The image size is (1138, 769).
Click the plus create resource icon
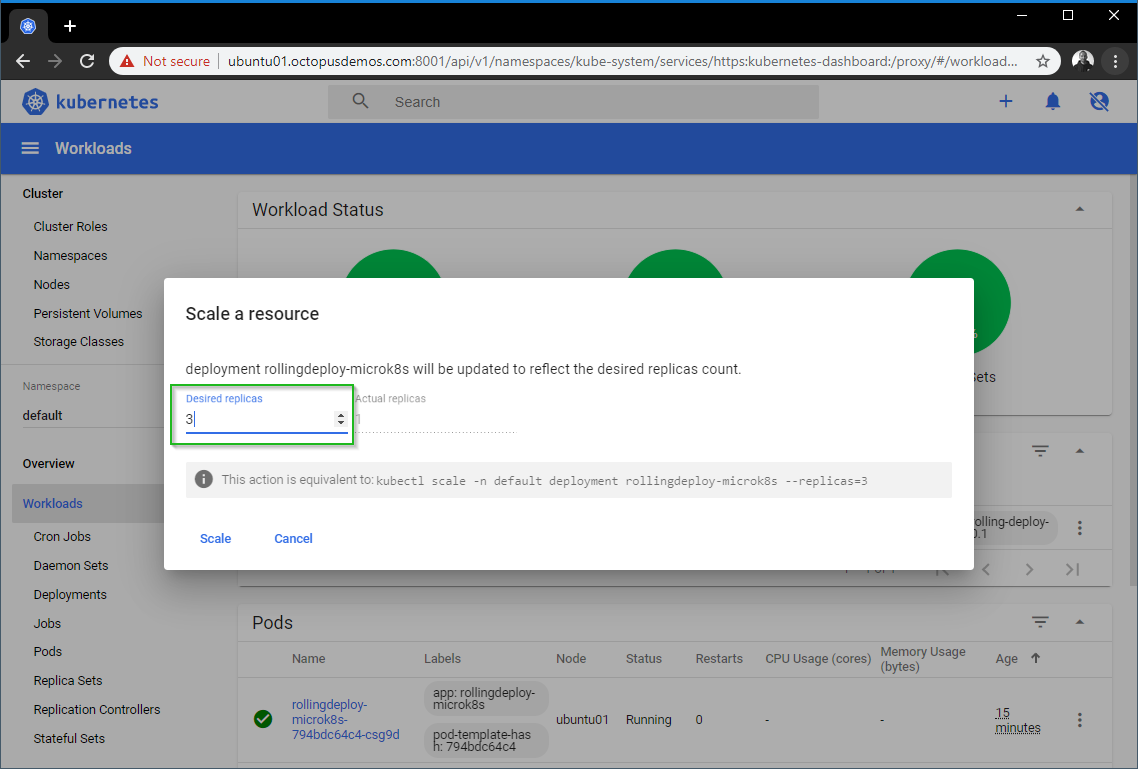coord(1006,101)
